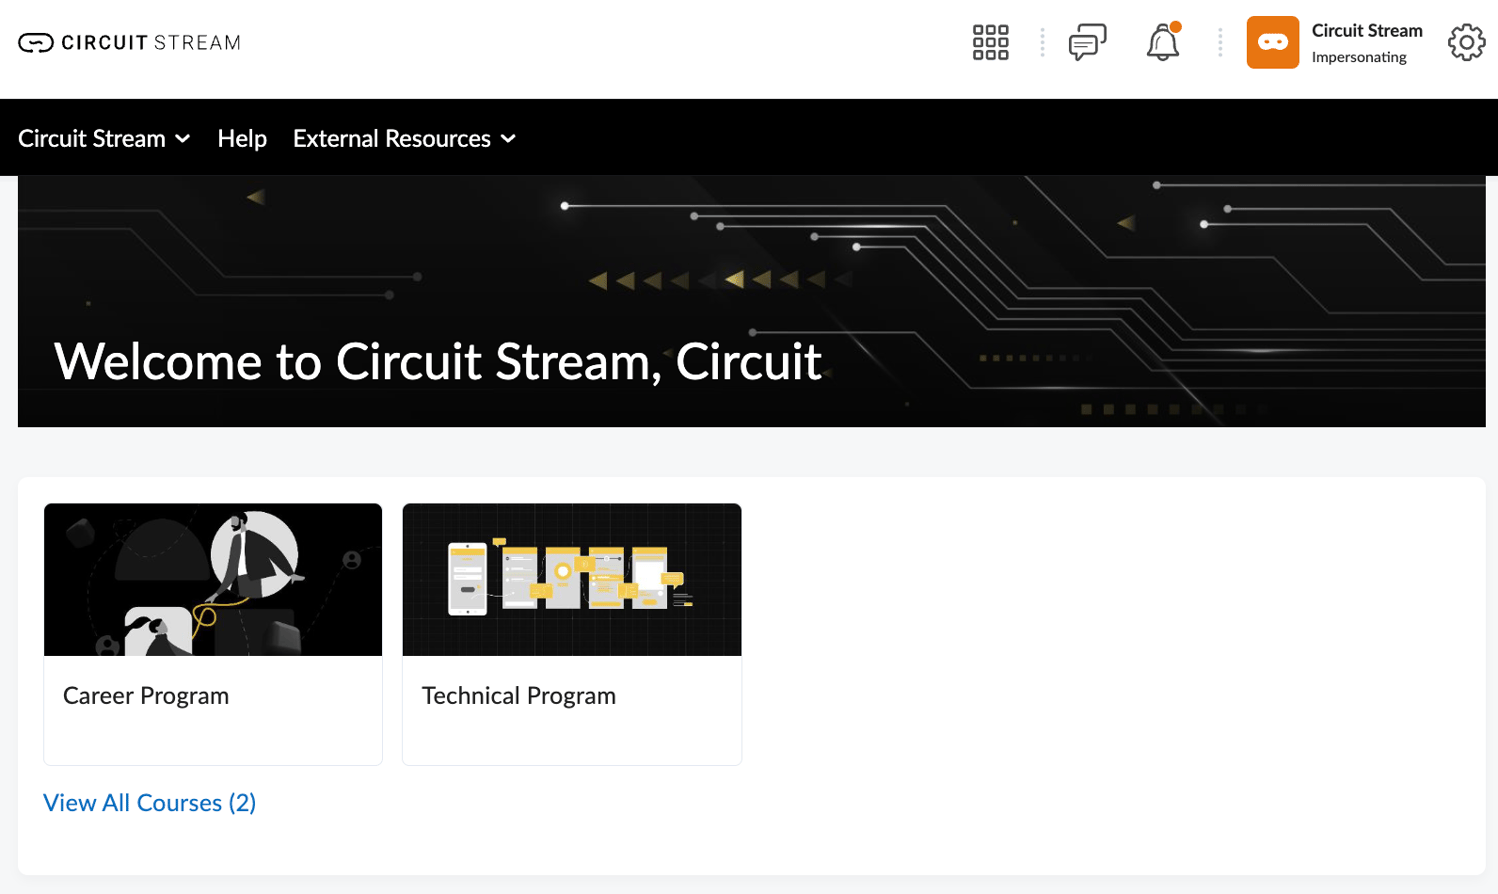Open the application grid waffle menu
1498x894 pixels.
[989, 42]
